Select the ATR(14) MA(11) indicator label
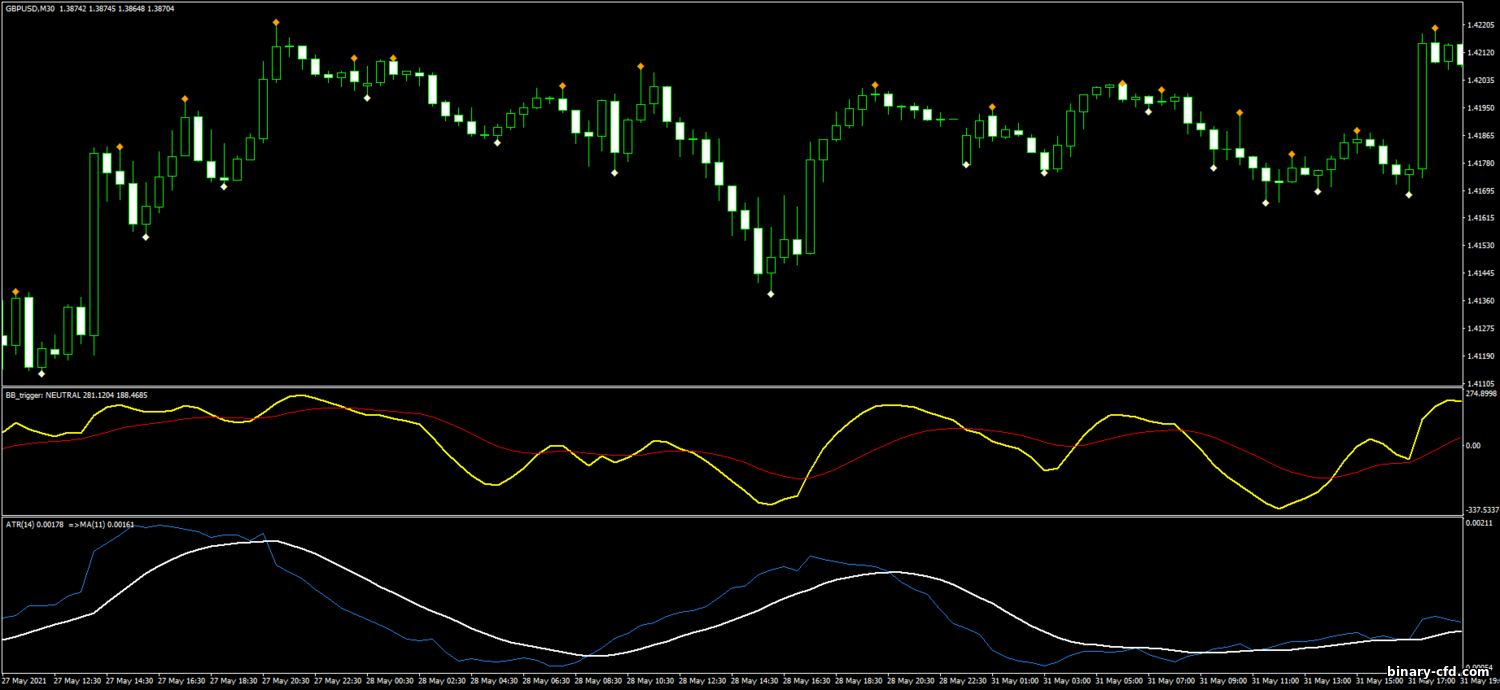This screenshot has height=690, width=1500. (x=69, y=525)
